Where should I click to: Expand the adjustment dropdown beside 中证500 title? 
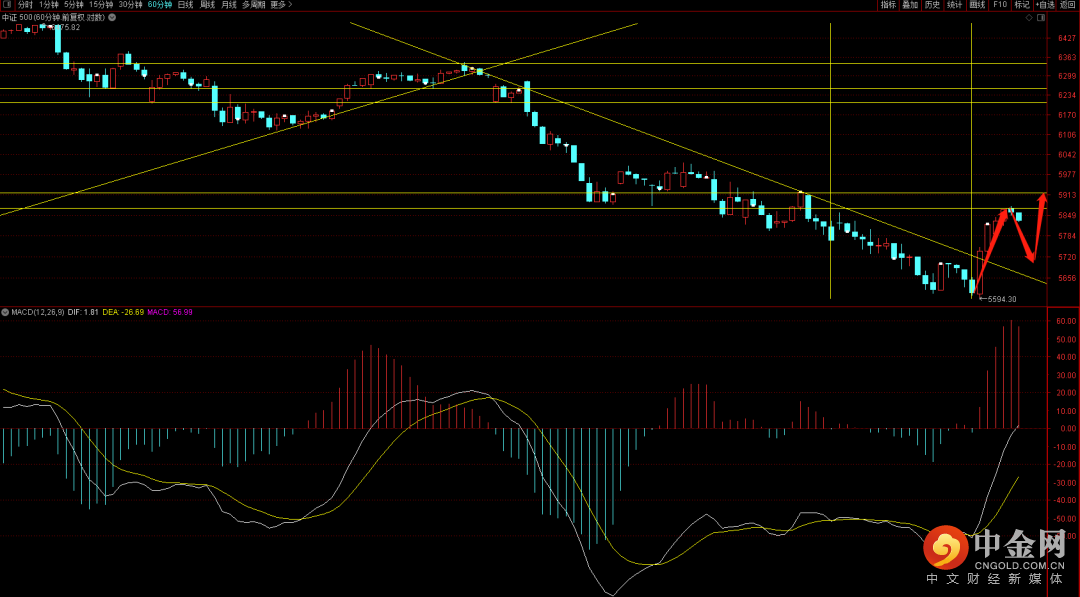[x=110, y=17]
